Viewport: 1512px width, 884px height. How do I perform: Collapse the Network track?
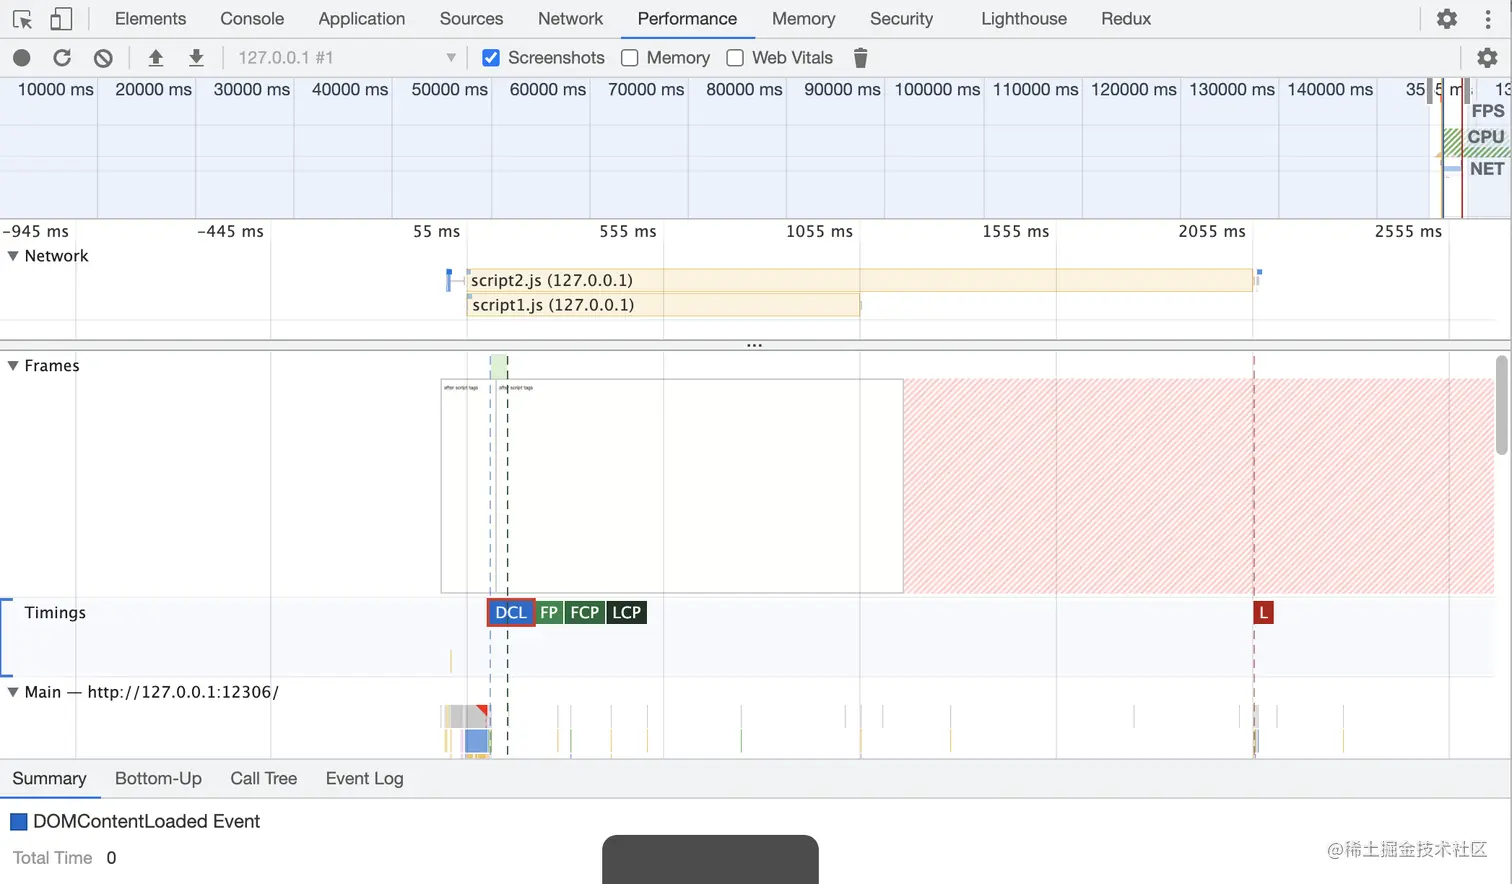click(13, 256)
